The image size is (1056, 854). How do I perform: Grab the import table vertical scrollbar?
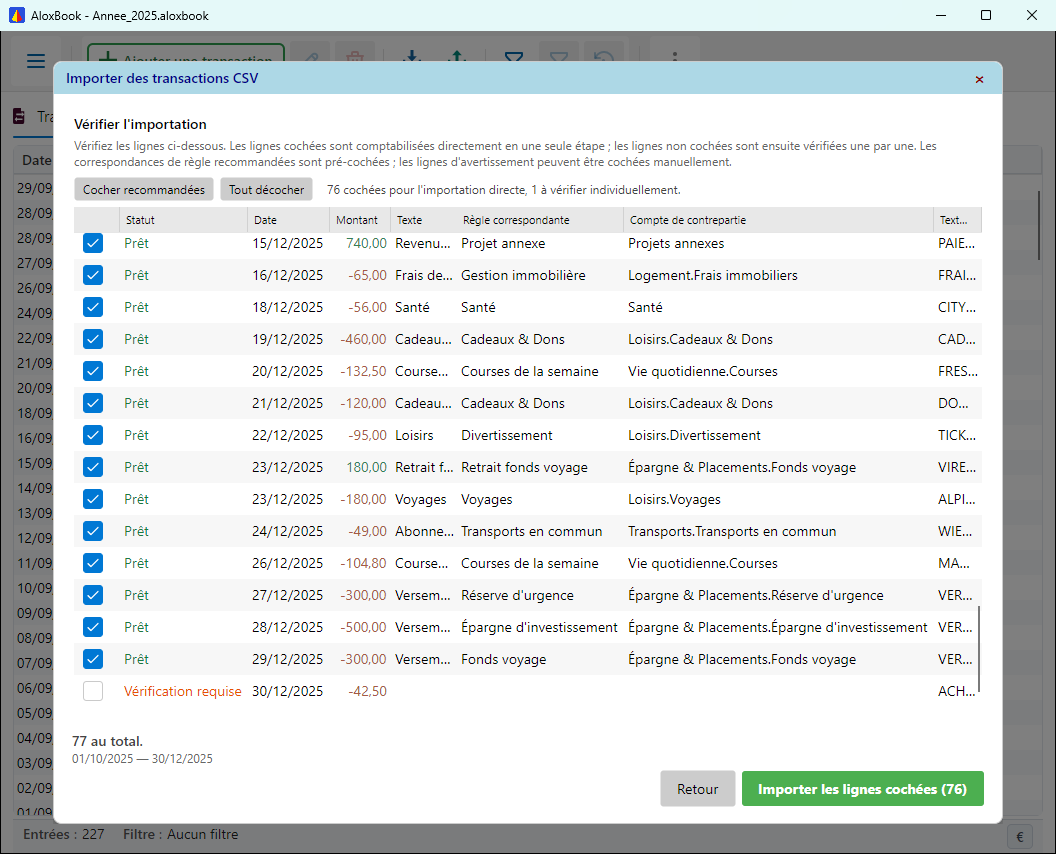[x=979, y=649]
